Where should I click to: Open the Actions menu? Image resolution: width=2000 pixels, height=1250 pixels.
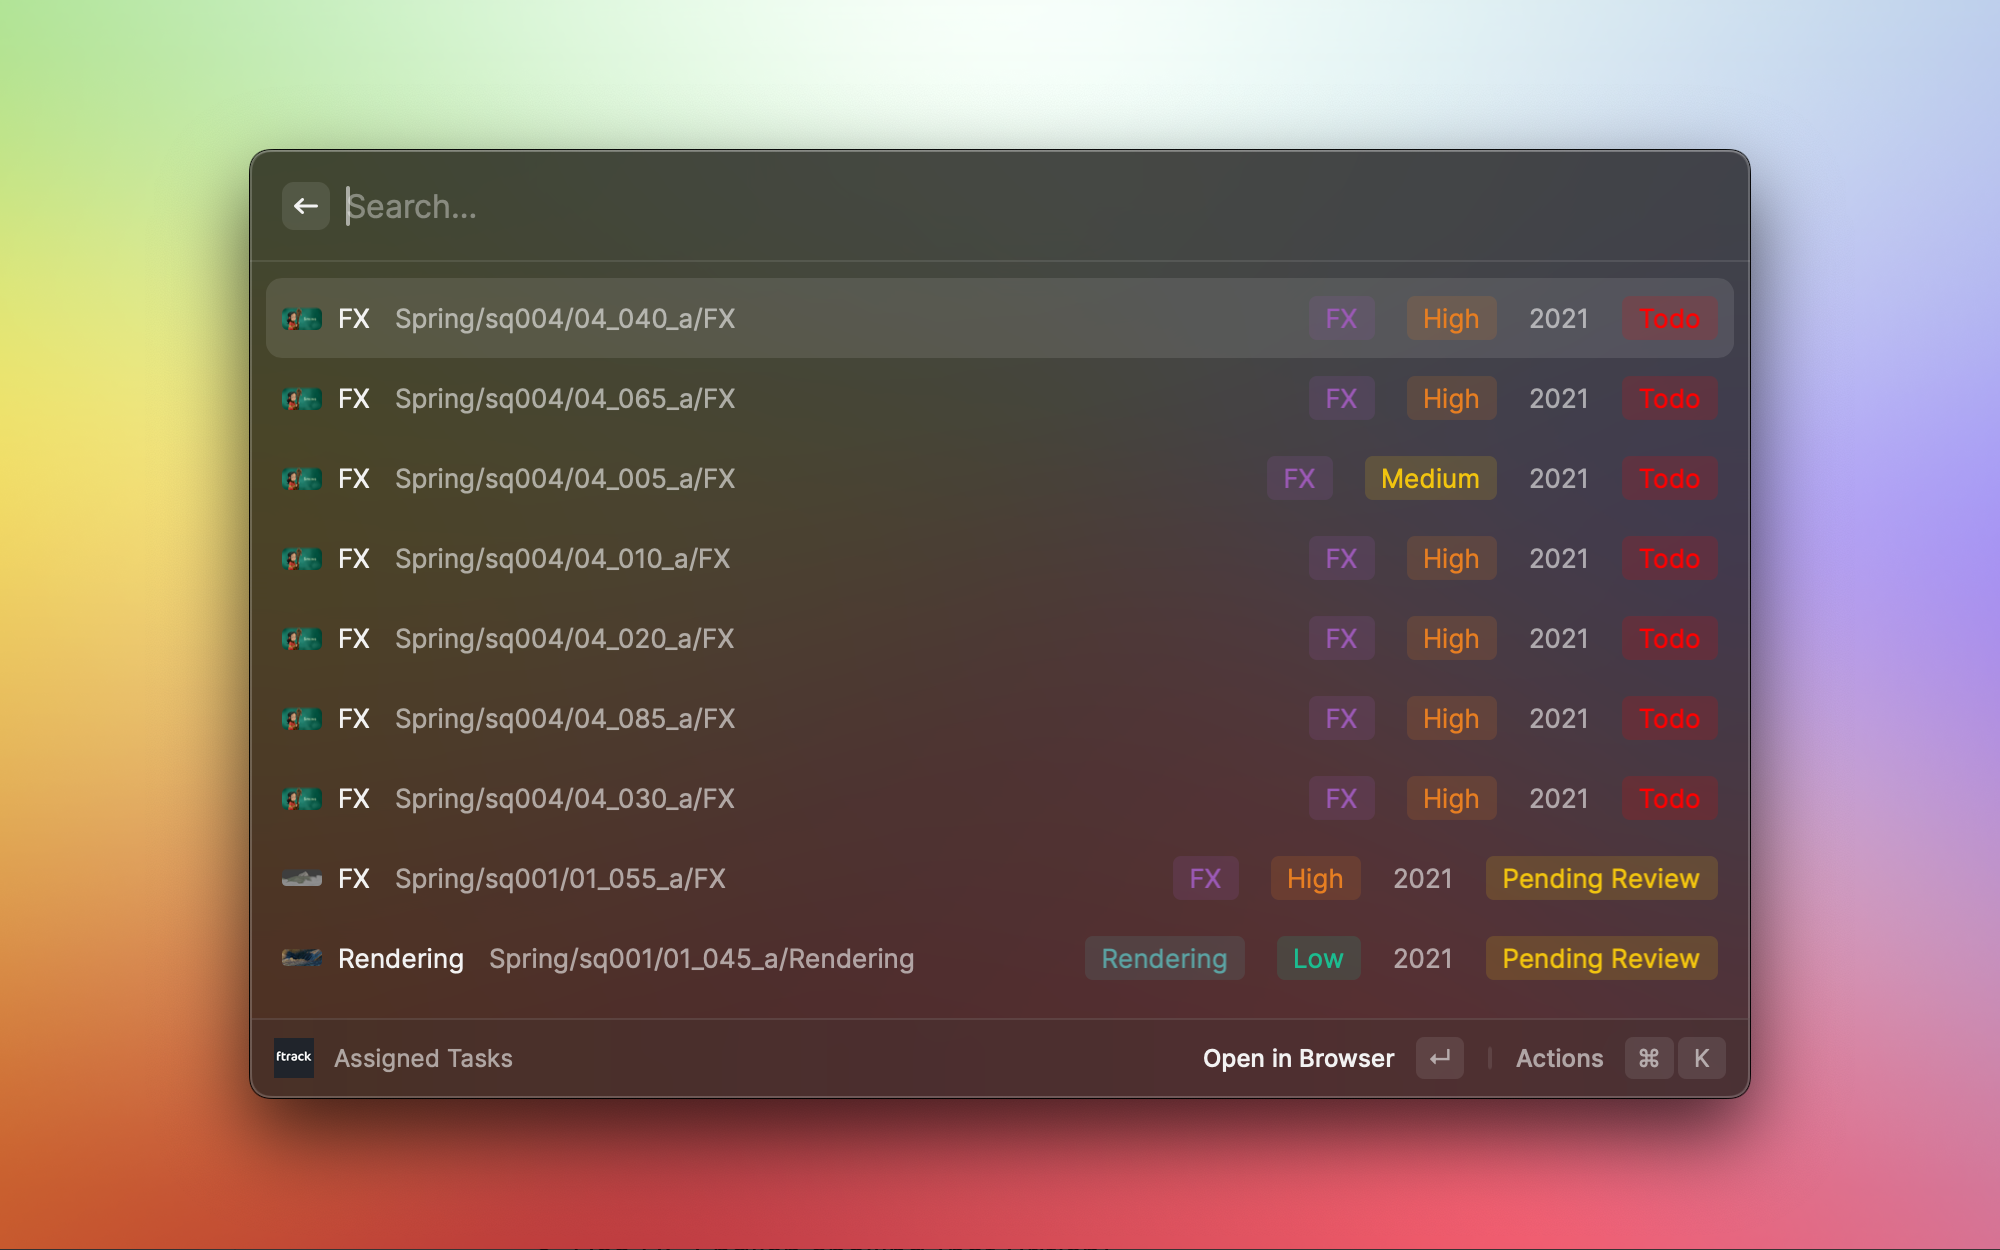tap(1559, 1058)
